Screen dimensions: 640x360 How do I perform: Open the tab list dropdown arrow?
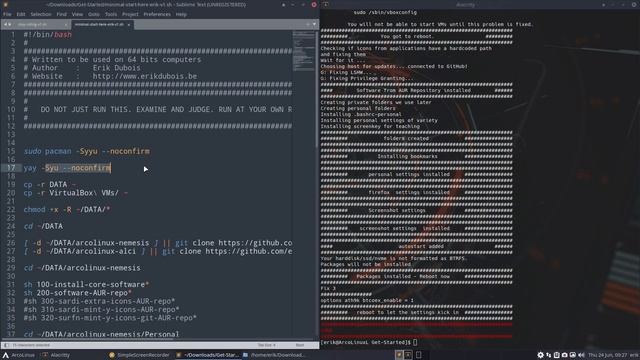coord(314,24)
